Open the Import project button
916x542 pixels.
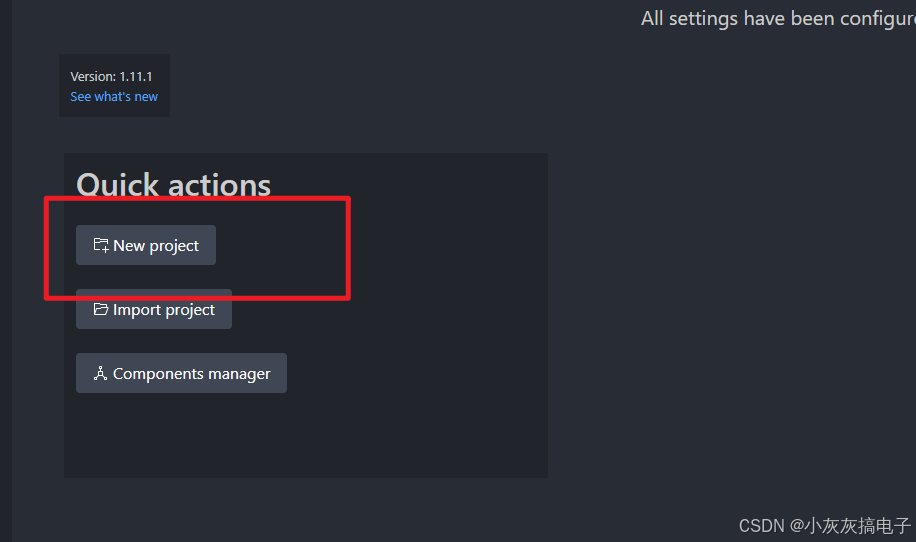point(154,309)
